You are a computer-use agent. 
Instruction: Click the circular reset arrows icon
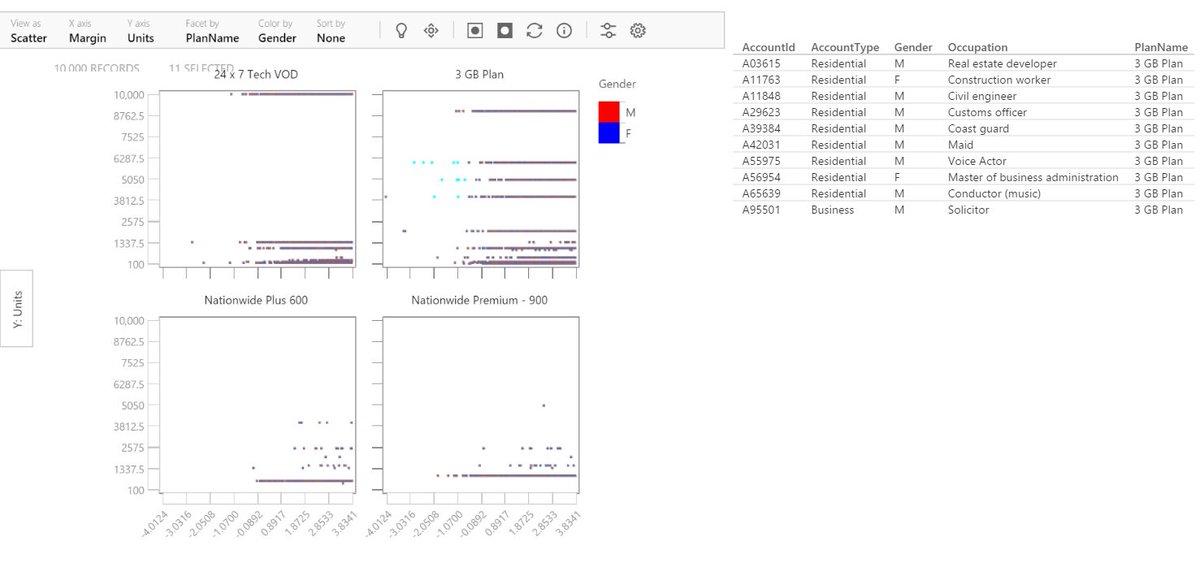click(535, 30)
